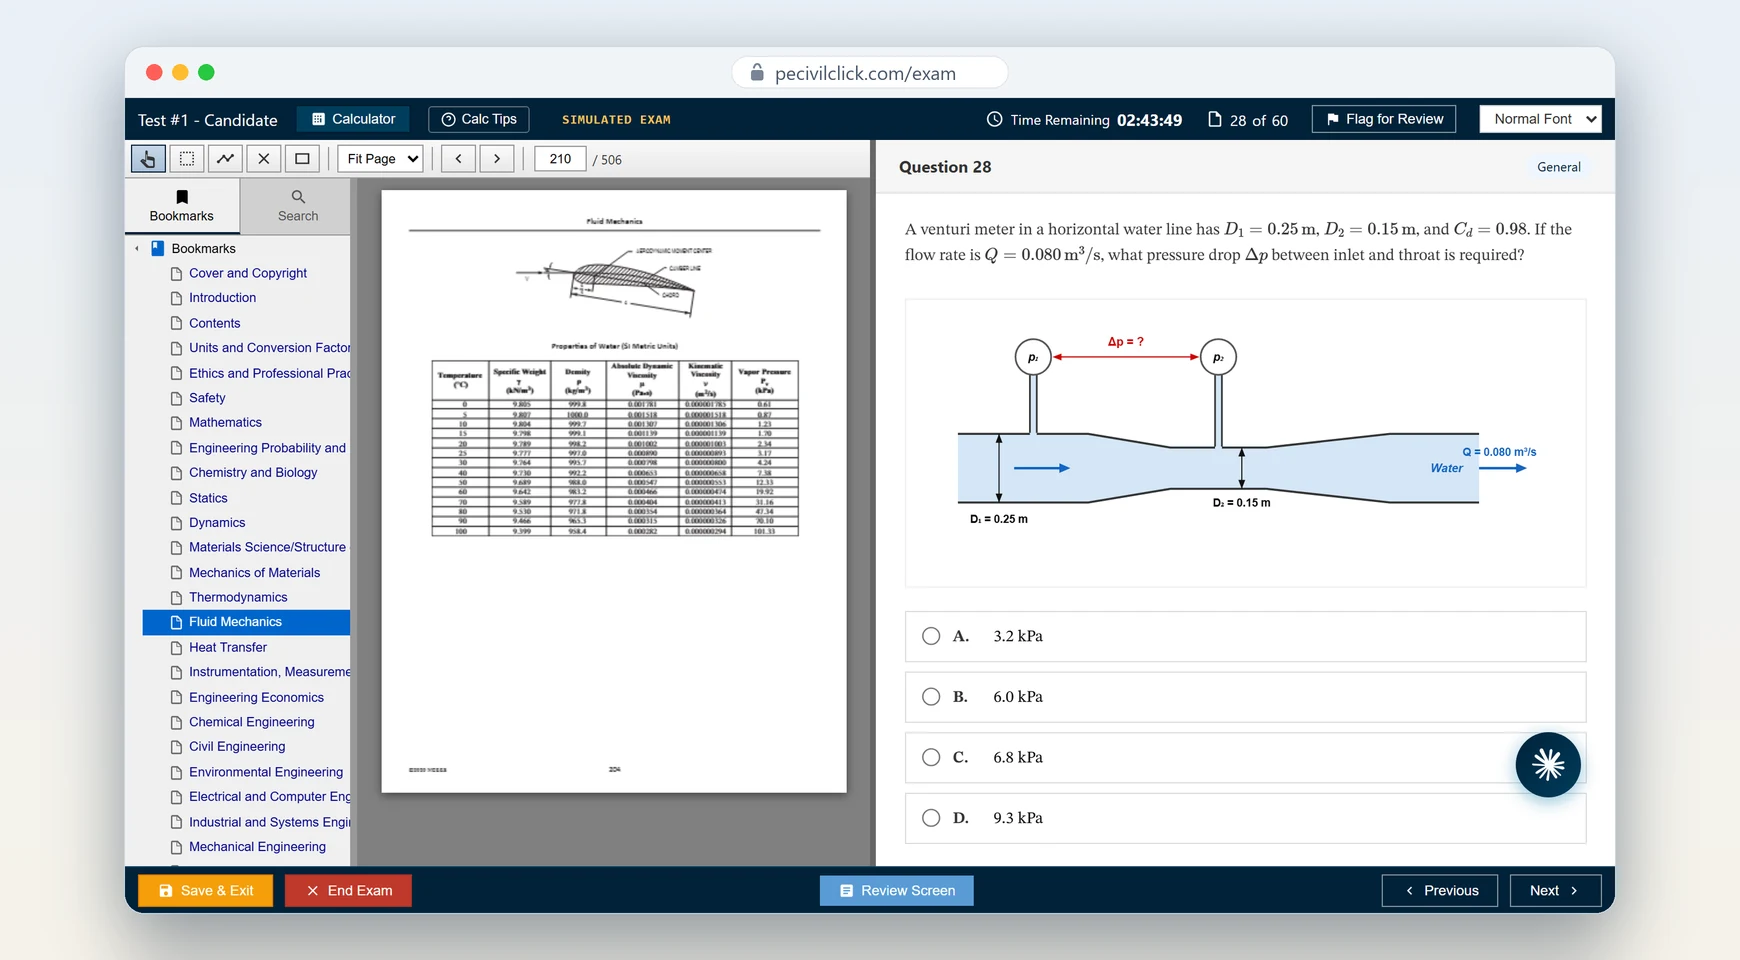Click Save & Exit button
This screenshot has height=960, width=1740.
[x=205, y=891]
